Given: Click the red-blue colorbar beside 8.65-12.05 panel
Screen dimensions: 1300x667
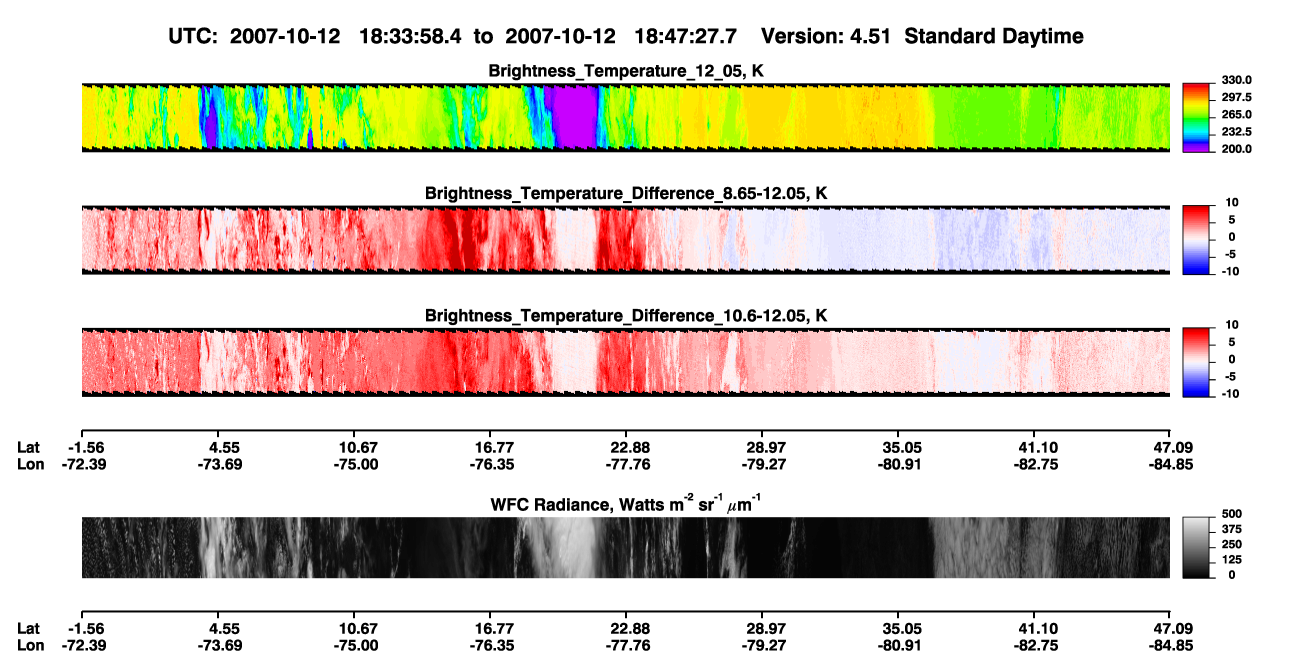Looking at the screenshot, I should click(1195, 239).
